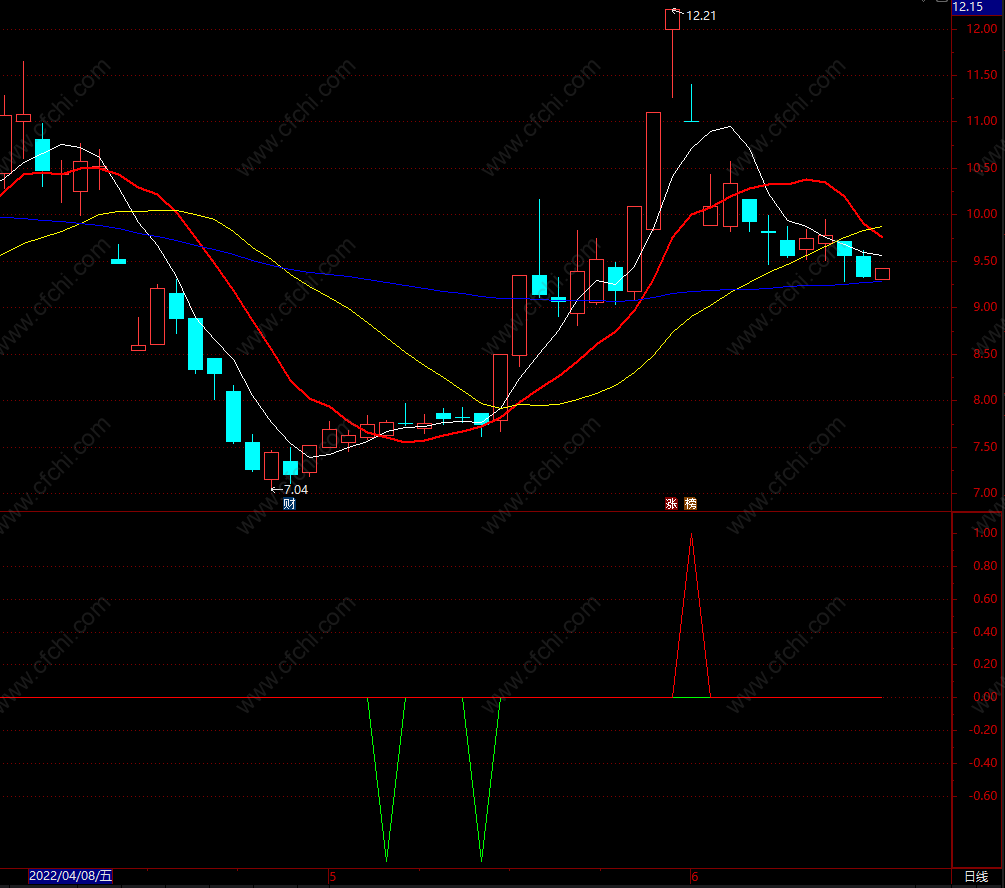Click the 12.15 current price tag
Viewport: 1005px width, 888px height.
(x=968, y=7)
